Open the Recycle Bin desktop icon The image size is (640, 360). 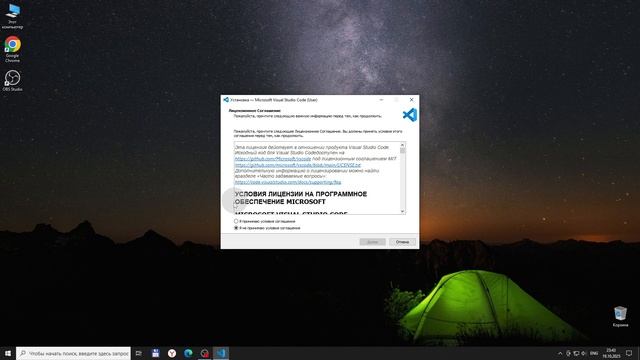point(620,317)
